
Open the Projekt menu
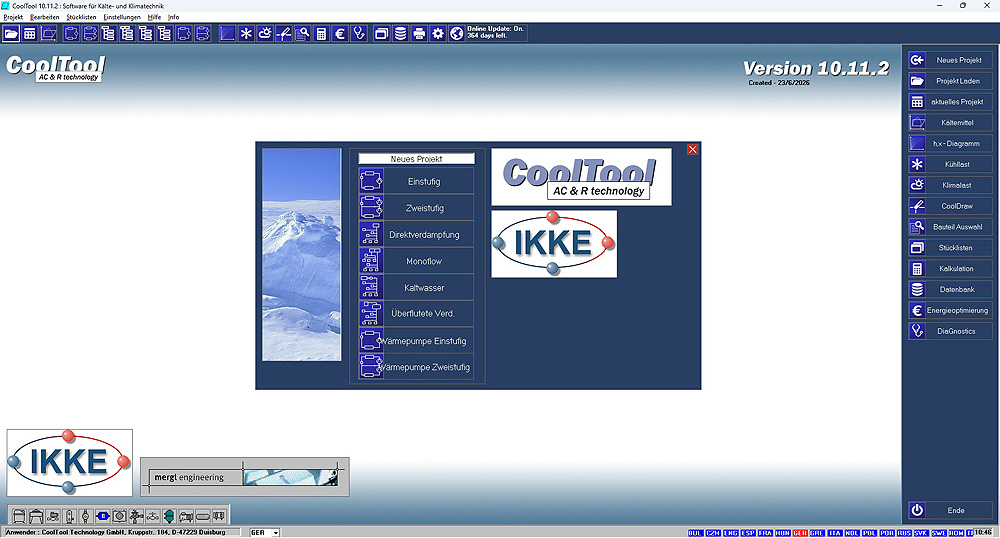(x=13, y=17)
